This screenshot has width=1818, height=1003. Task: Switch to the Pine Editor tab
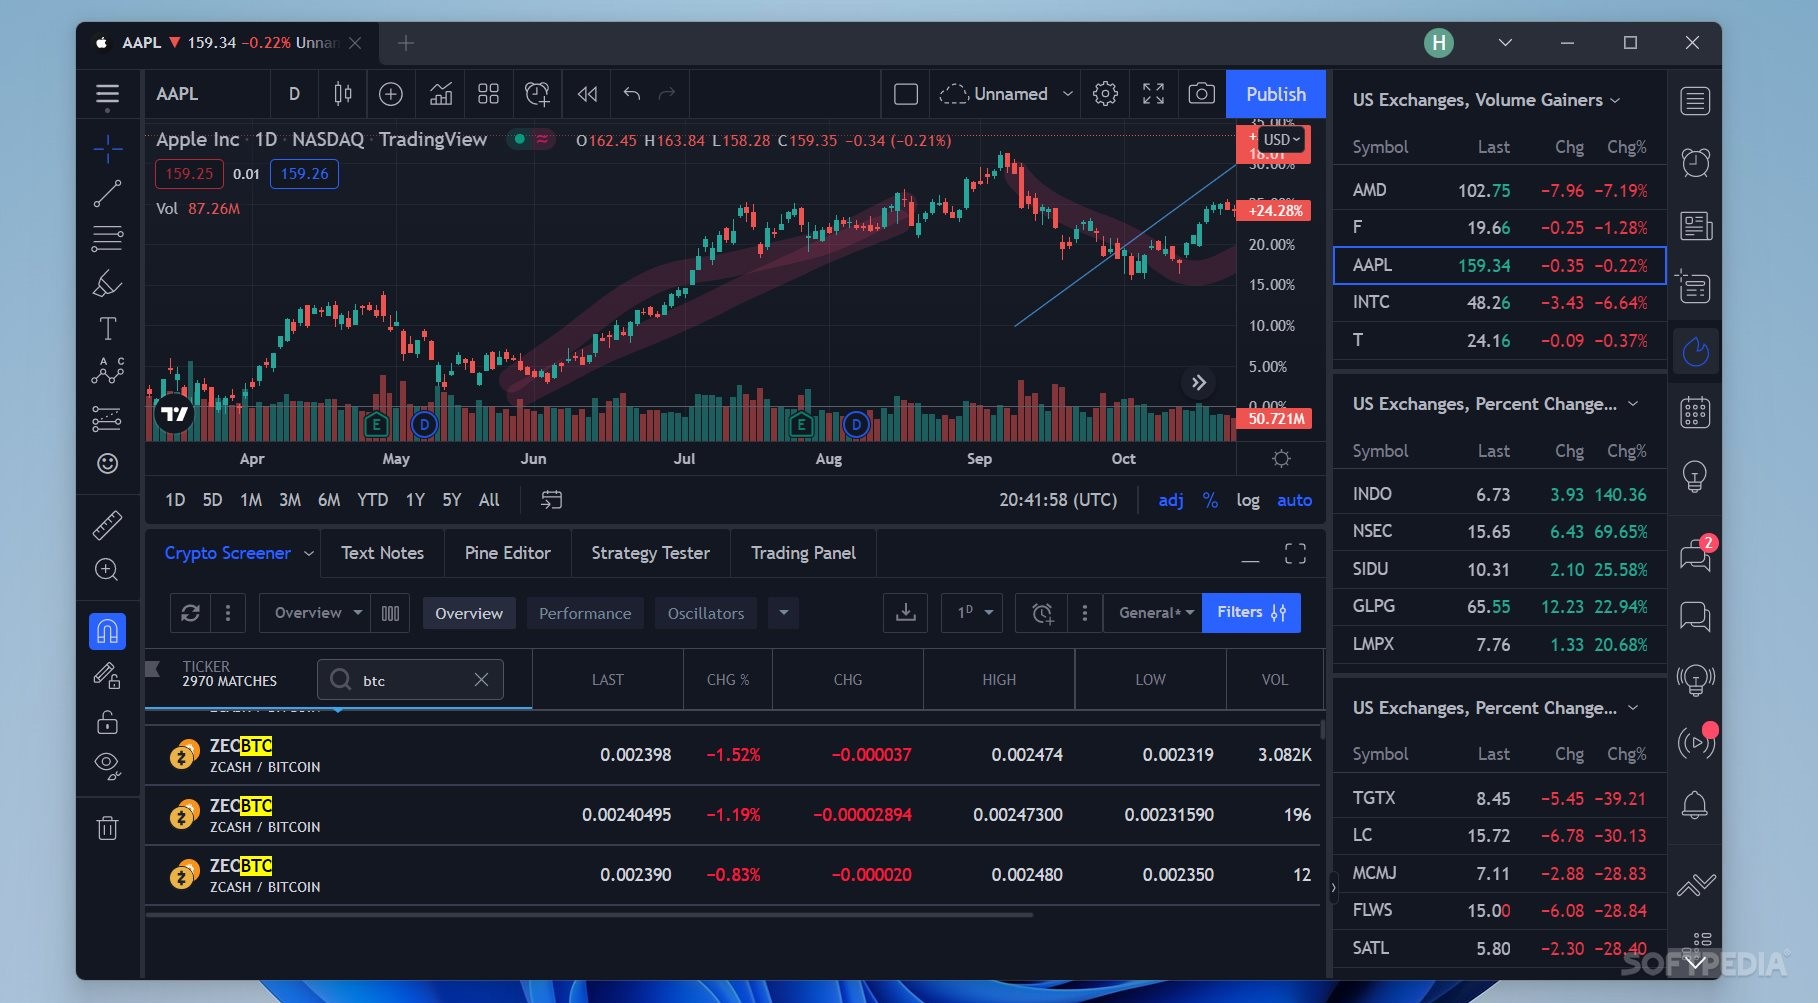[x=507, y=553]
